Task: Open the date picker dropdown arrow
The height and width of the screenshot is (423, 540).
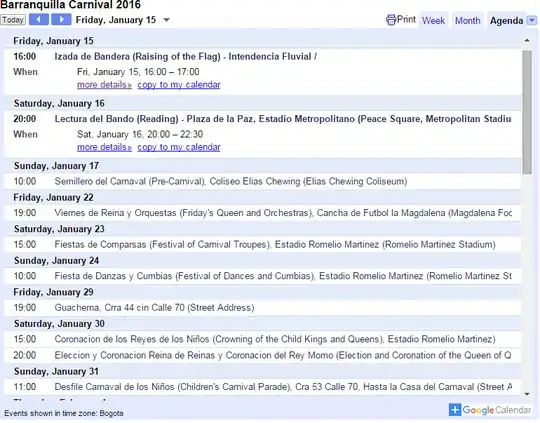Action: 166,20
